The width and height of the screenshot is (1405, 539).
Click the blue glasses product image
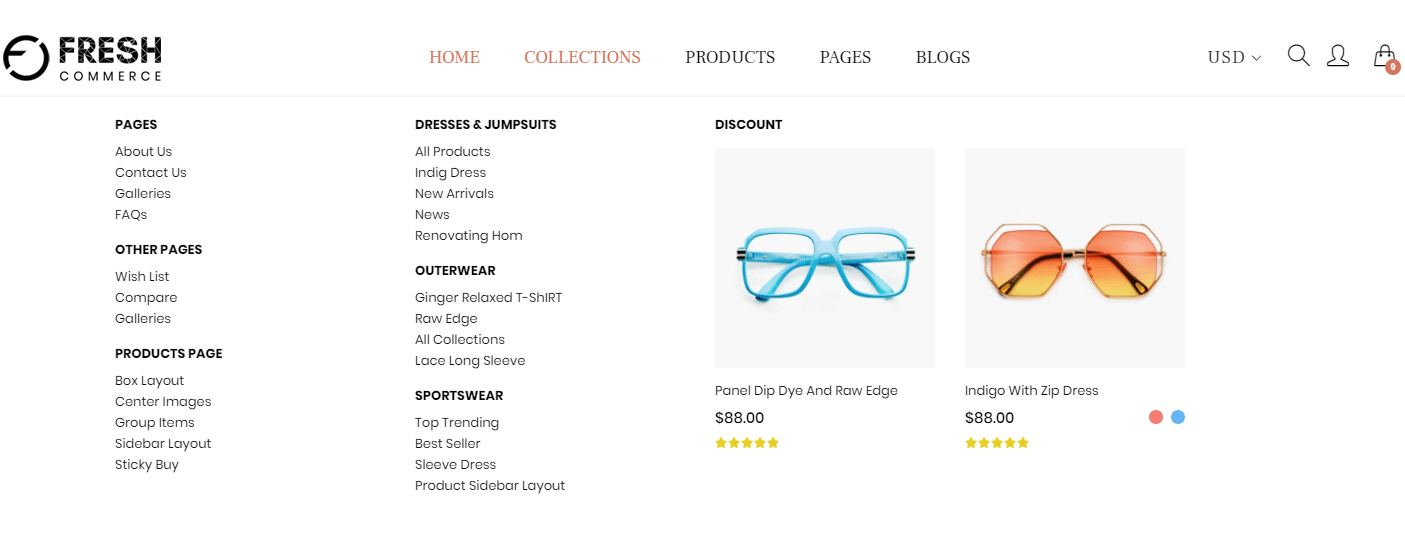[x=825, y=258]
